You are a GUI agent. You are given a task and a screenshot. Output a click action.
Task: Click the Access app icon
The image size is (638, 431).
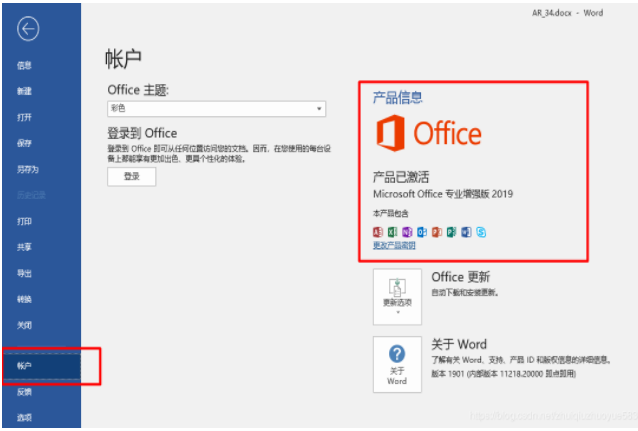coord(378,232)
